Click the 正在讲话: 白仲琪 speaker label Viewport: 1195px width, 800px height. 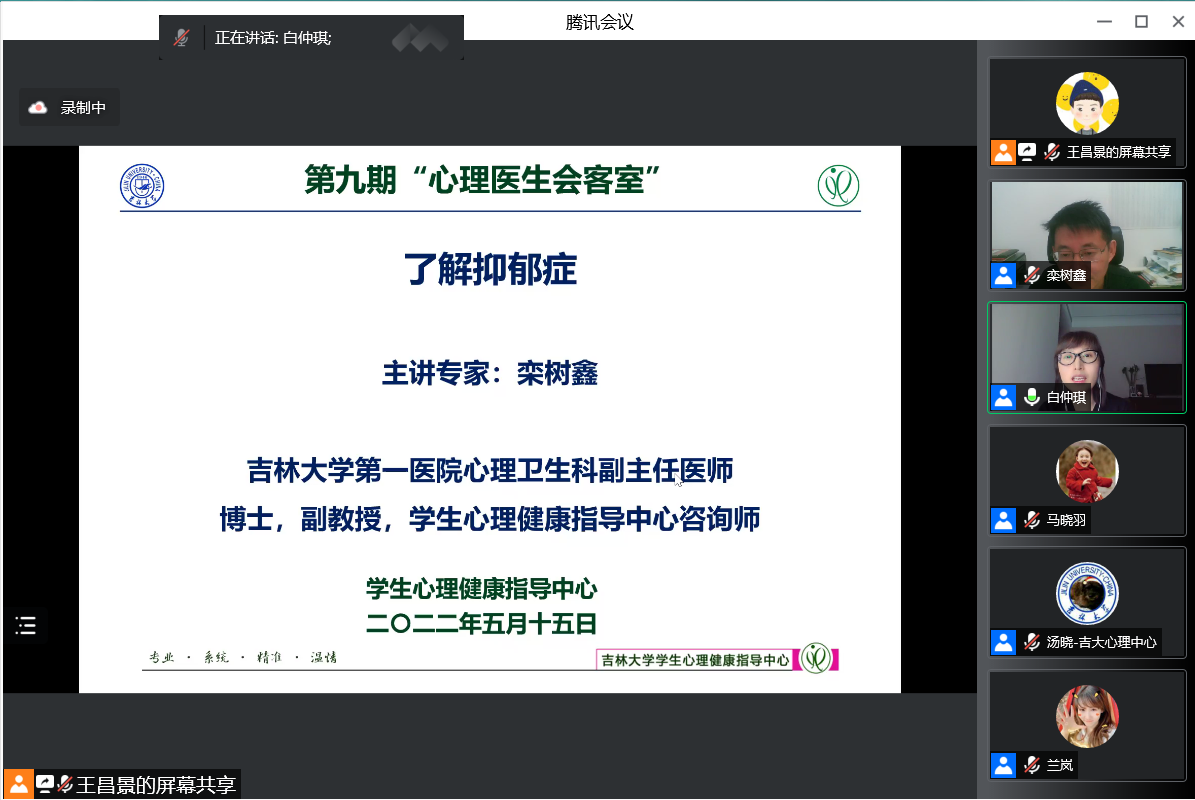pos(273,38)
